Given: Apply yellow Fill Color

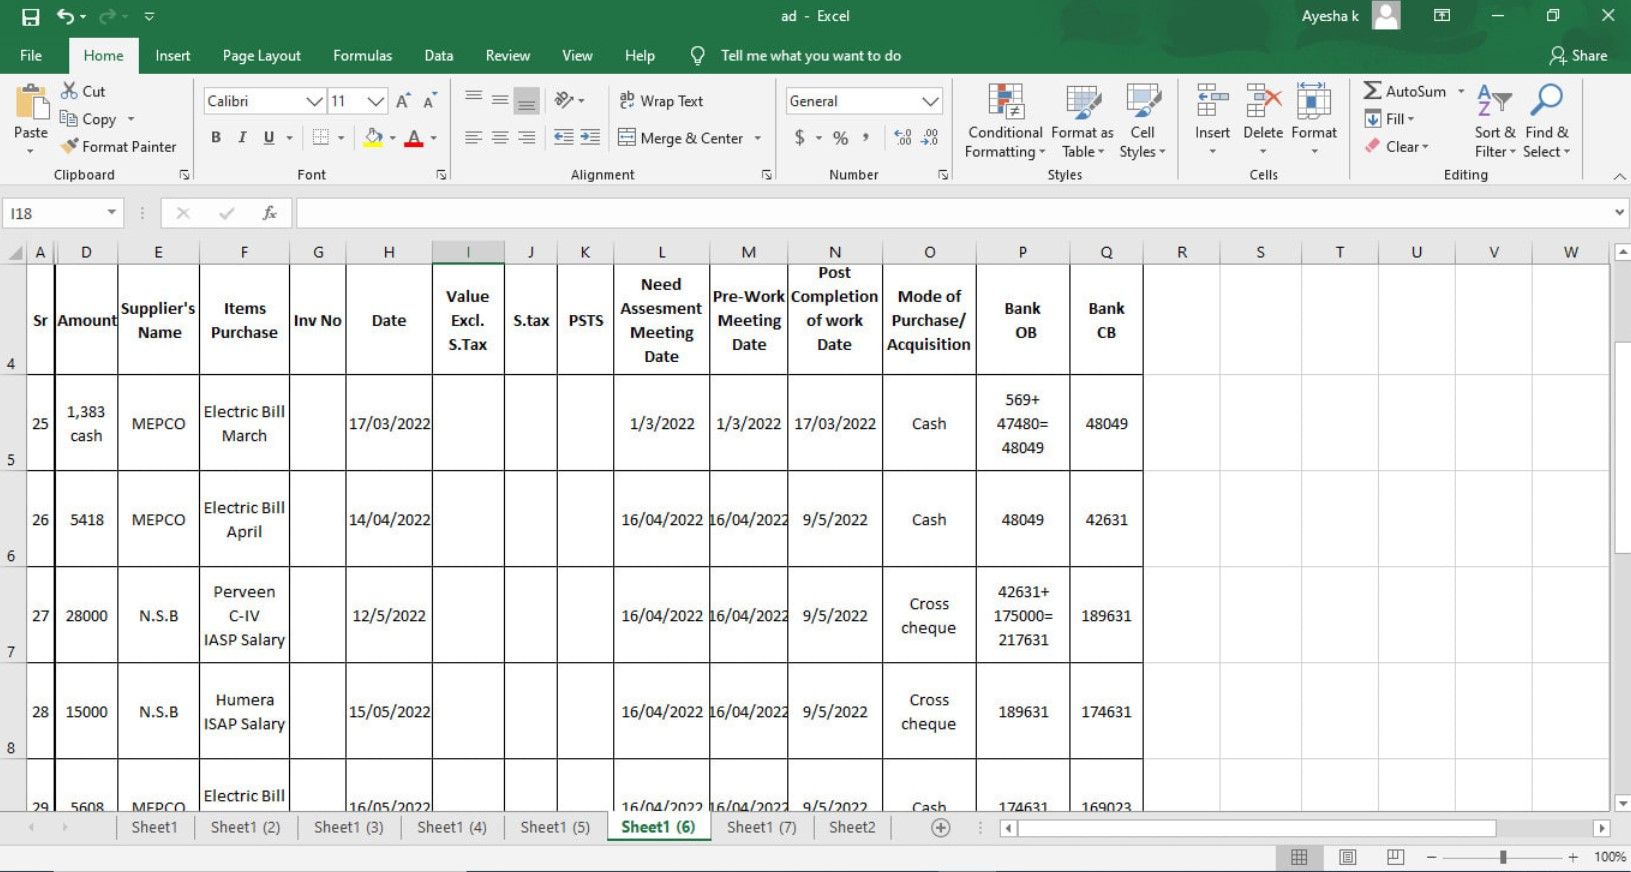Looking at the screenshot, I should (373, 137).
